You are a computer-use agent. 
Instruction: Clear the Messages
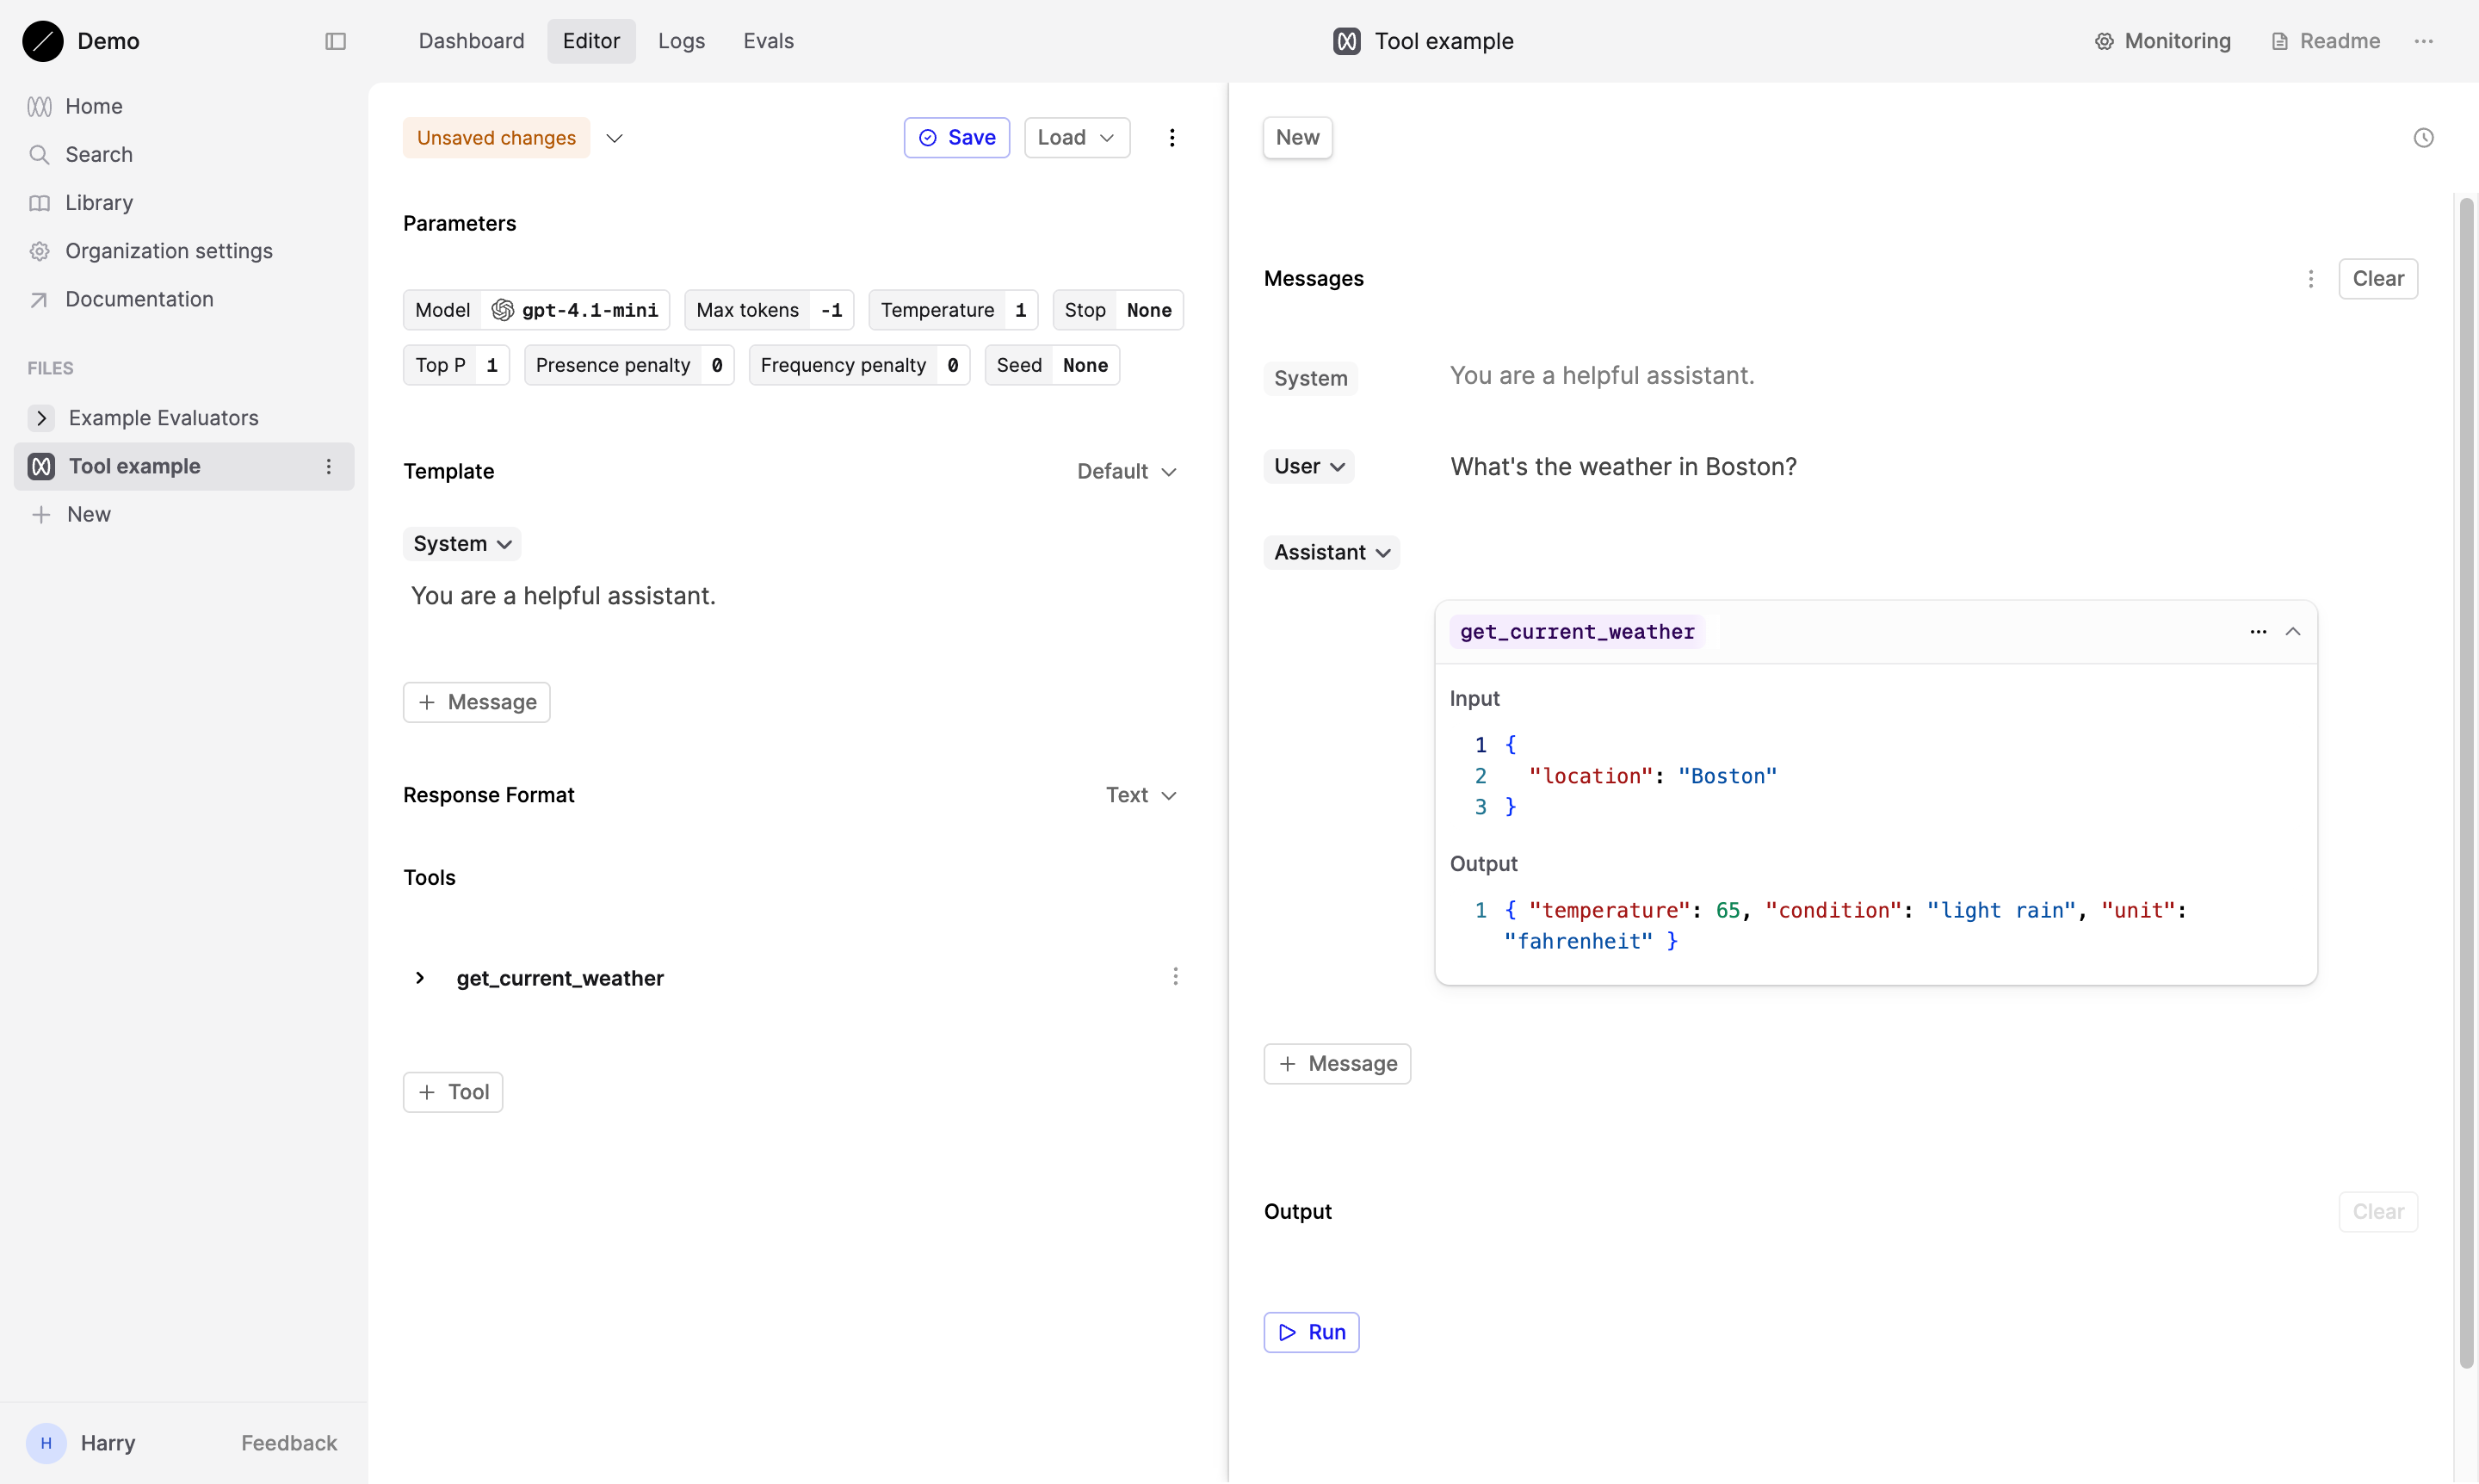point(2377,279)
